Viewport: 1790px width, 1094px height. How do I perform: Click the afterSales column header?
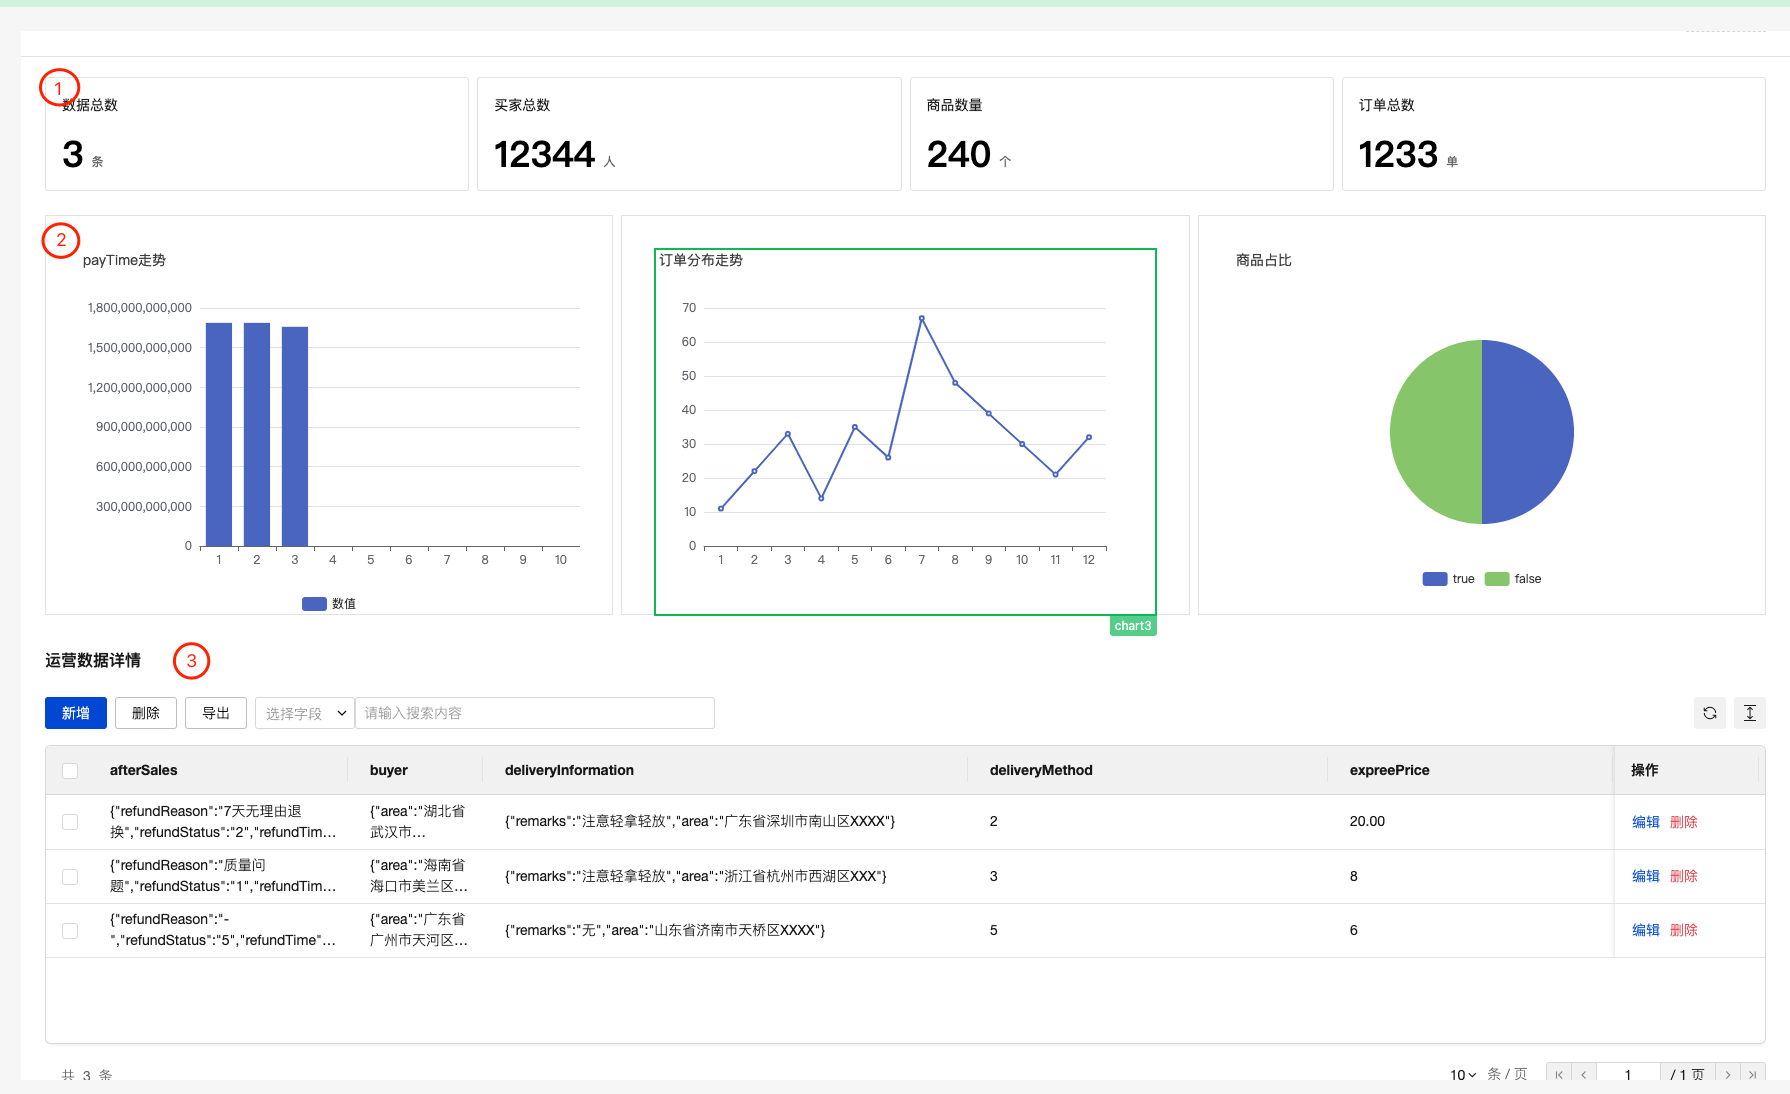(143, 770)
